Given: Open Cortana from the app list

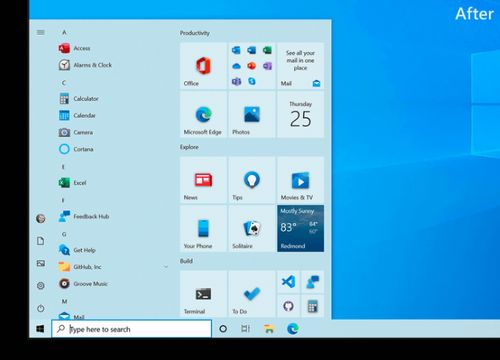Looking at the screenshot, I should (x=76, y=149).
